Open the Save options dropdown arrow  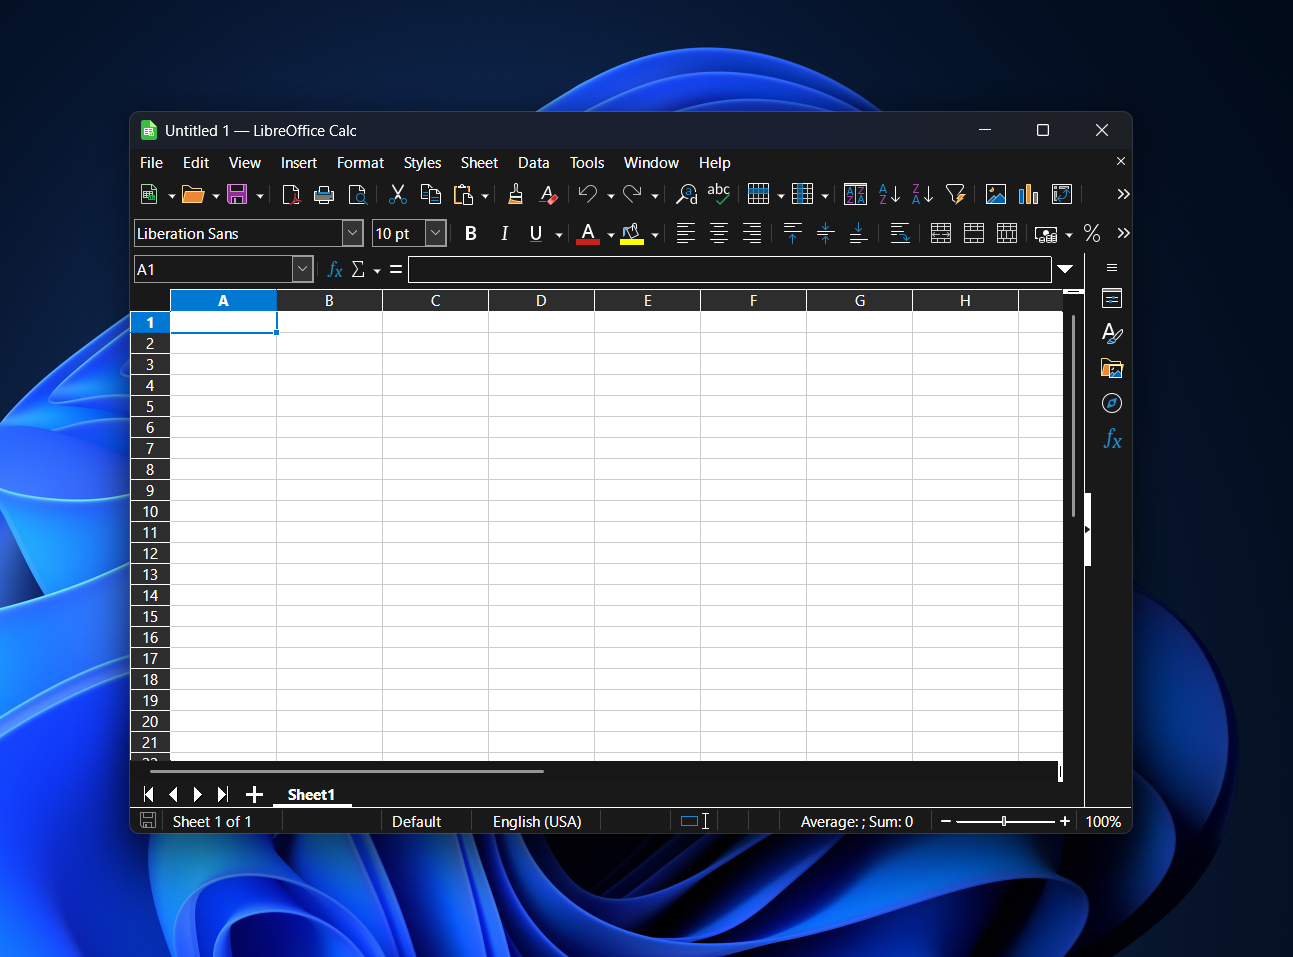tap(260, 195)
